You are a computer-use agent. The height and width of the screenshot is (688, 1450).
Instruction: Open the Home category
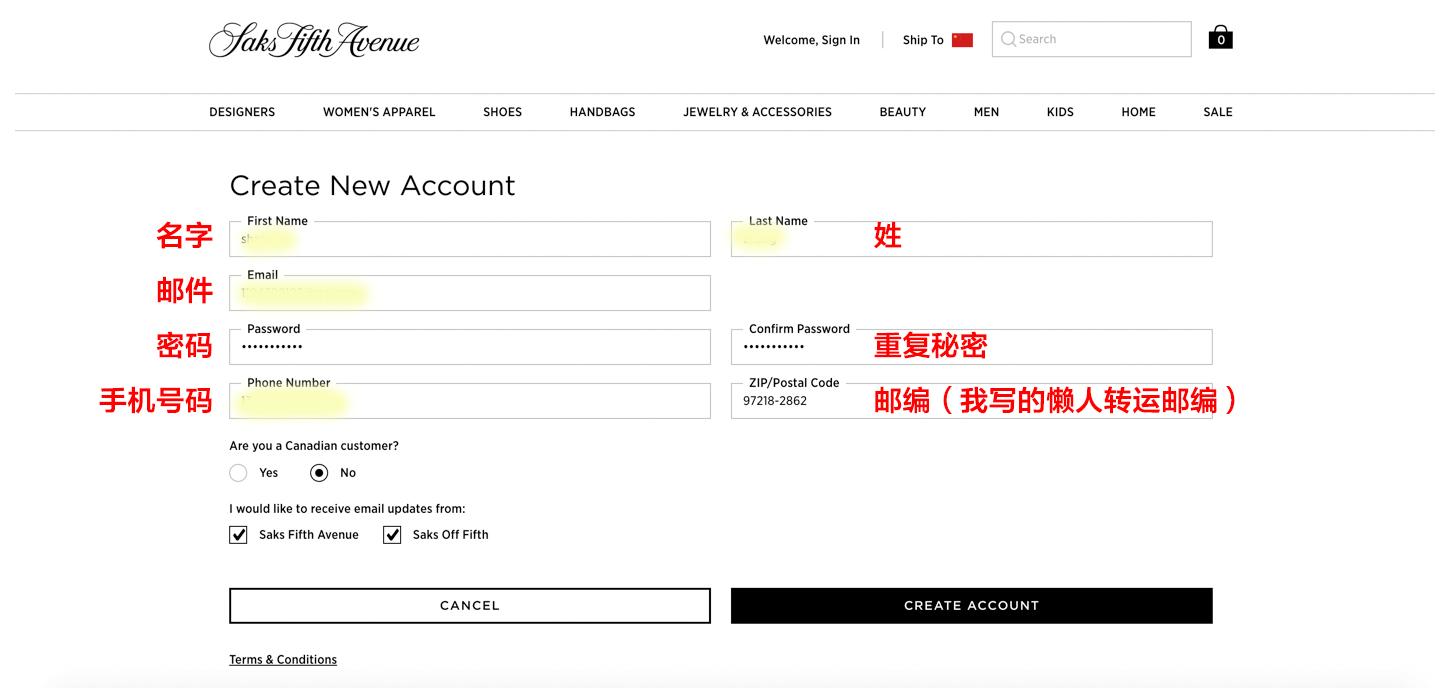1138,112
